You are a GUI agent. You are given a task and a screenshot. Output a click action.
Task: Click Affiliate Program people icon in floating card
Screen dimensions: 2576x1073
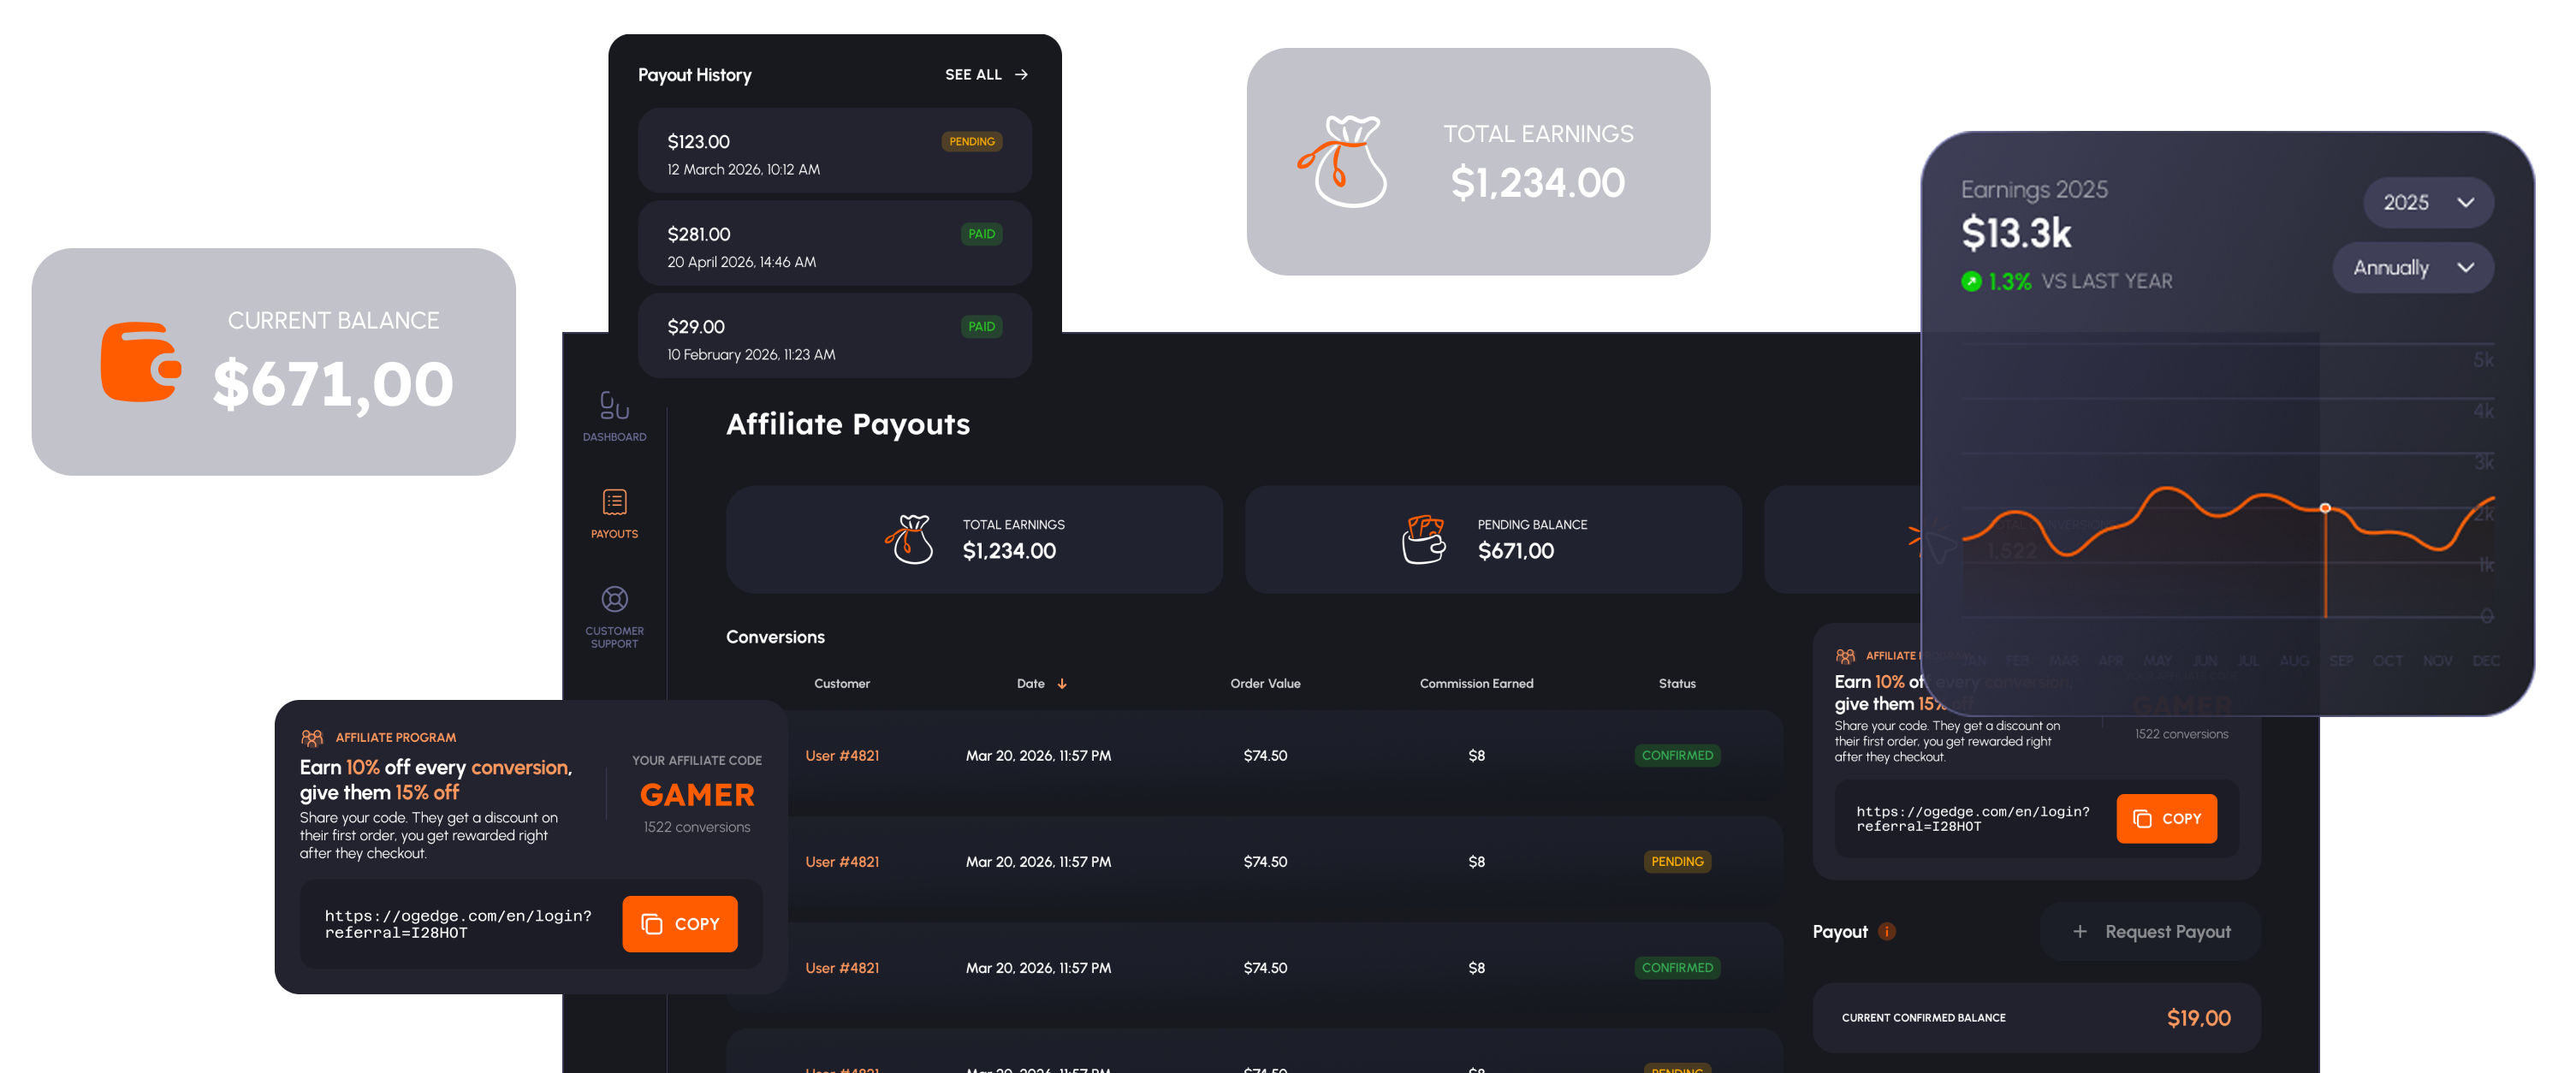pyautogui.click(x=312, y=738)
